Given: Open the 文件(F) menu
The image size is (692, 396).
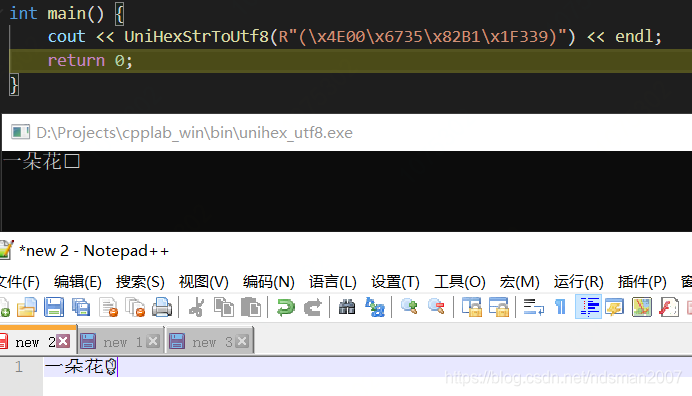Looking at the screenshot, I should pyautogui.click(x=19, y=282).
